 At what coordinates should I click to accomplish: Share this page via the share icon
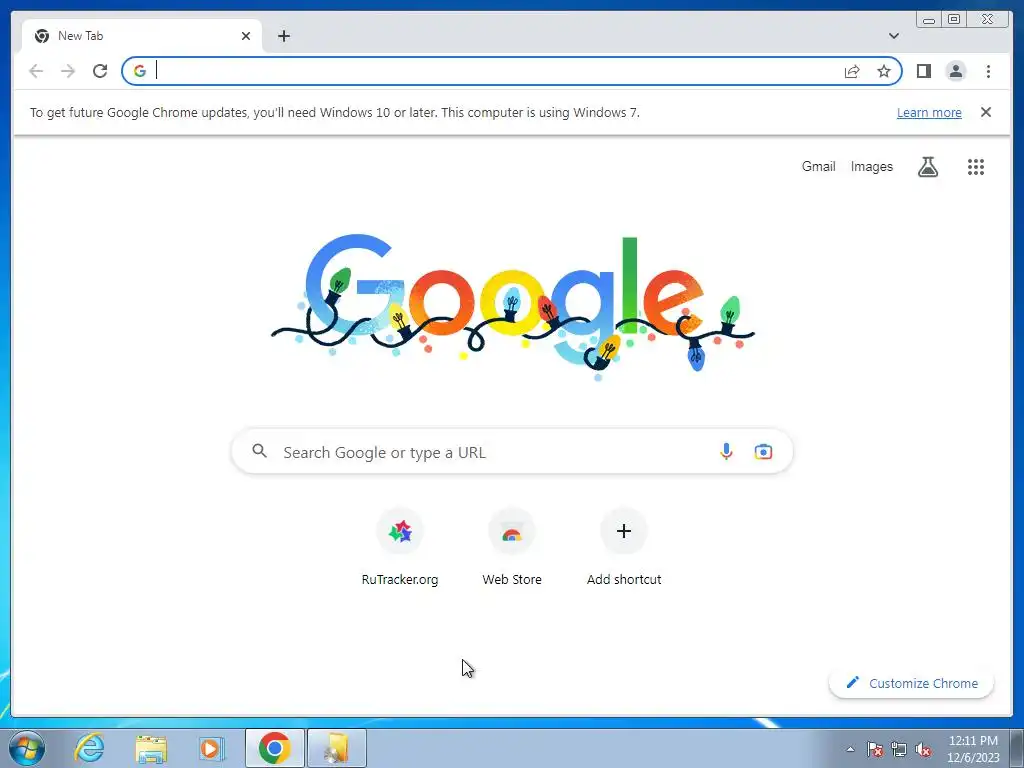[x=852, y=71]
